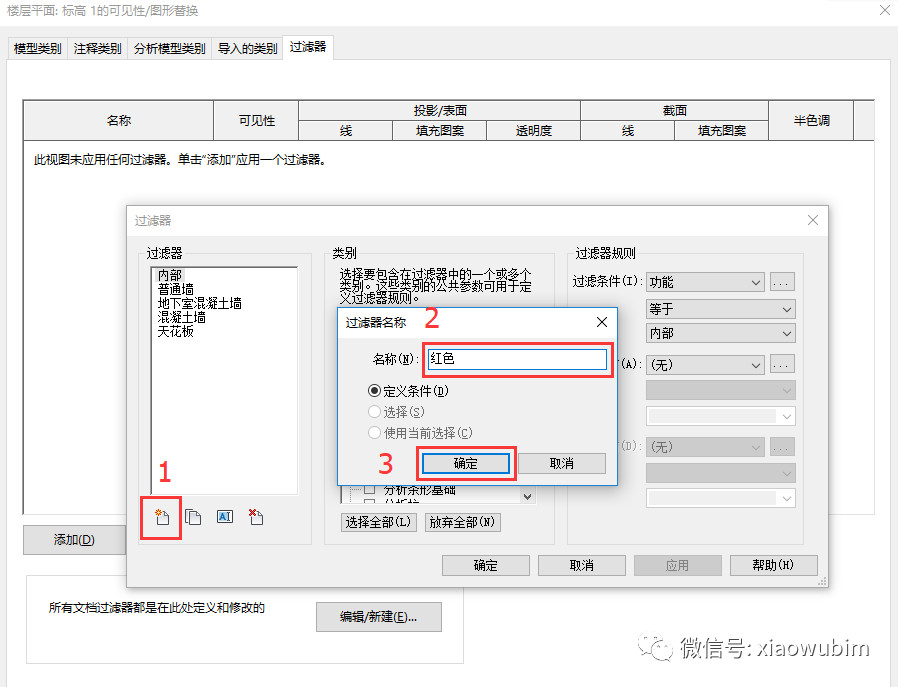Switch to the 模型类别 tab
The width and height of the screenshot is (898, 687).
click(38, 49)
